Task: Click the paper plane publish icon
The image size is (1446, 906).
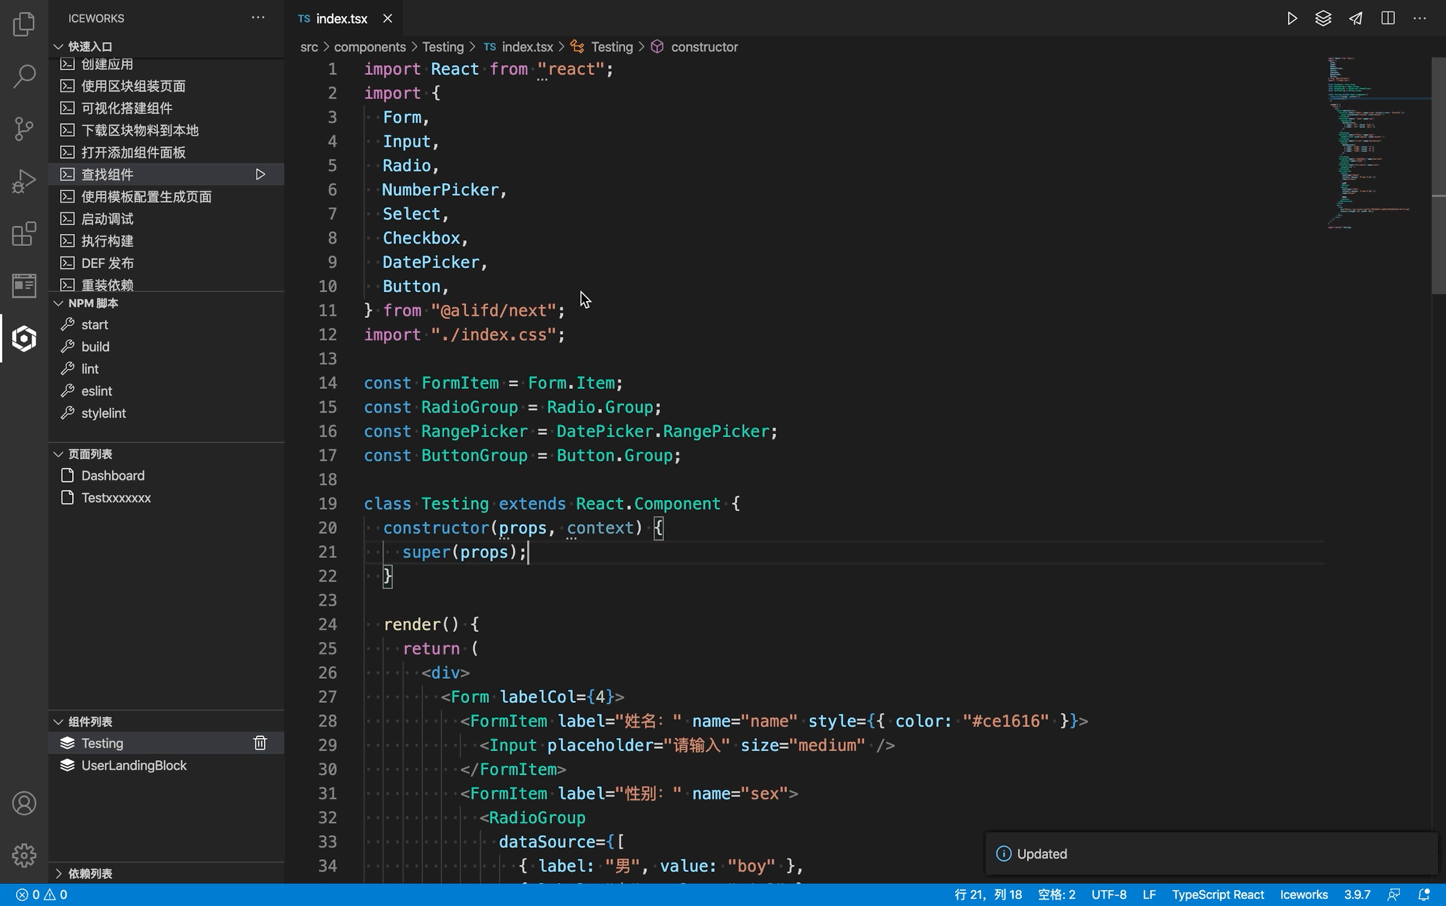Action: 1356,18
